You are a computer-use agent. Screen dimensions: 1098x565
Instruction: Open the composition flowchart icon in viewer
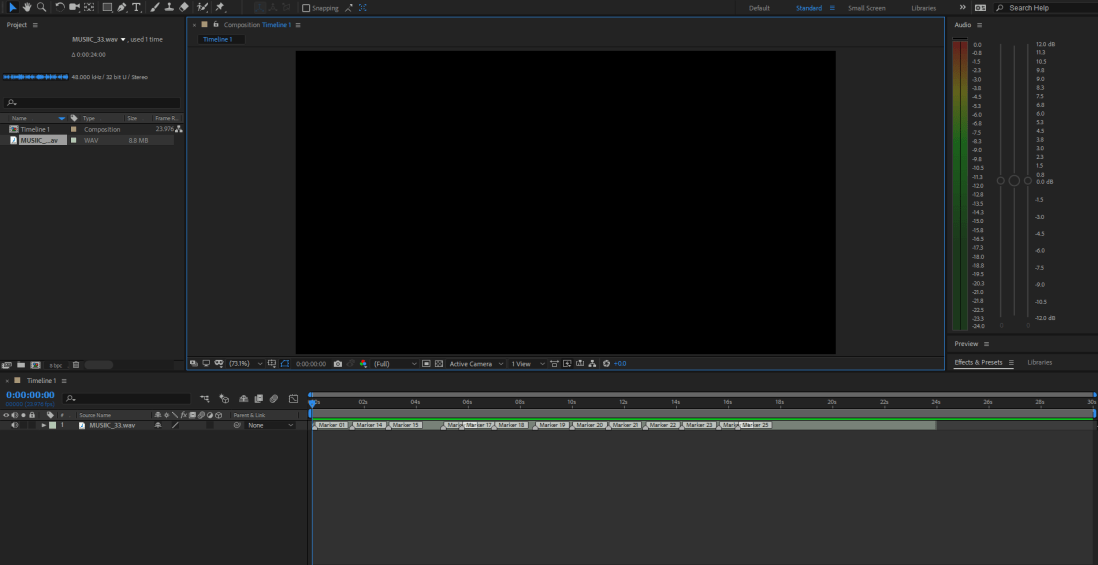tap(592, 364)
